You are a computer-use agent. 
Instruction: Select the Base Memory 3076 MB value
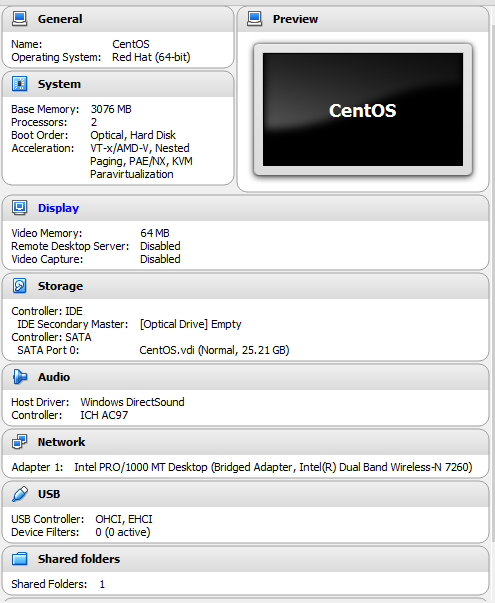click(x=111, y=109)
